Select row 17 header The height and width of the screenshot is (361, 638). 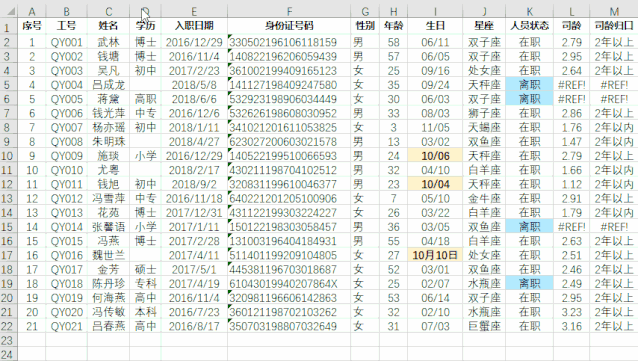8,255
